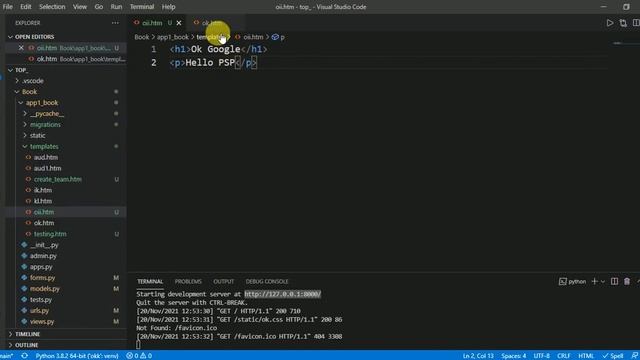
Task: Expand the OUTLINE section
Action: (27, 345)
